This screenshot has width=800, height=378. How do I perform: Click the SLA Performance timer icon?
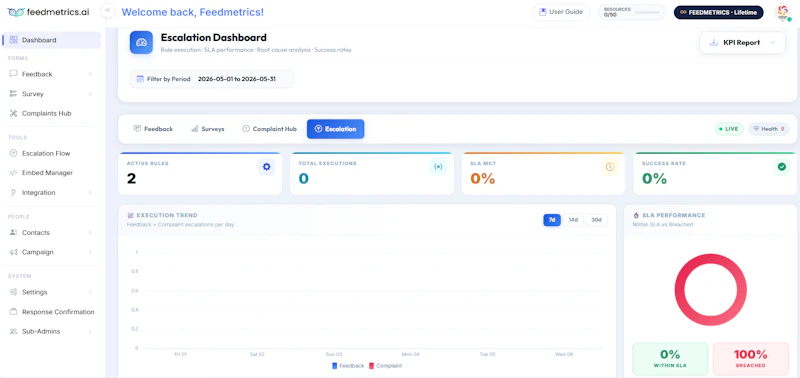click(636, 215)
